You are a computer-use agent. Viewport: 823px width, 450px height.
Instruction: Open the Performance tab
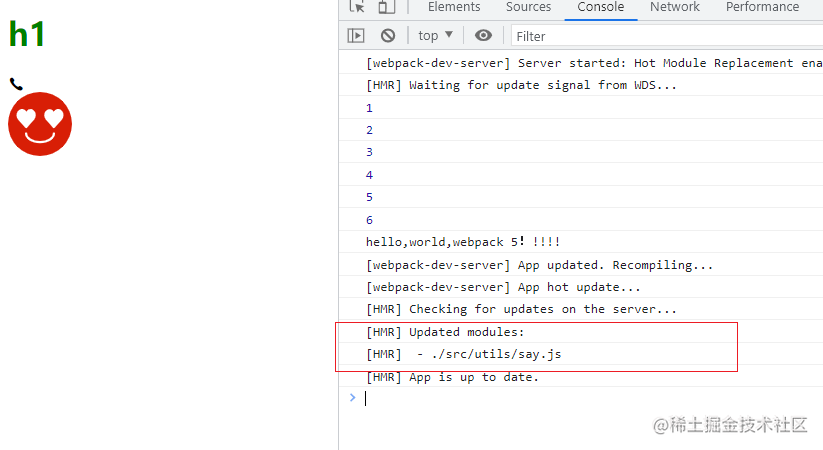click(x=762, y=7)
